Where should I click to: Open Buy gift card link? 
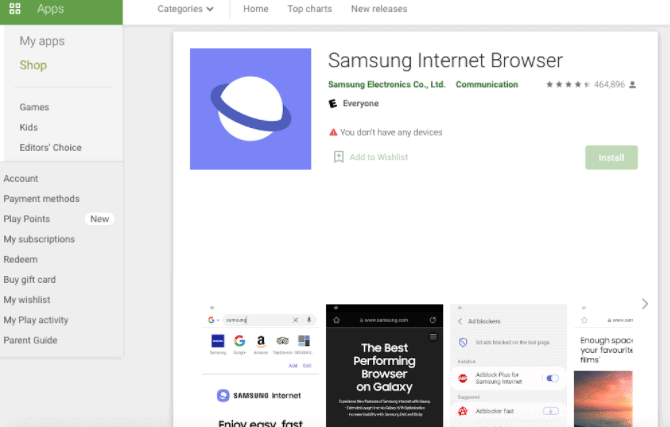click(x=29, y=280)
